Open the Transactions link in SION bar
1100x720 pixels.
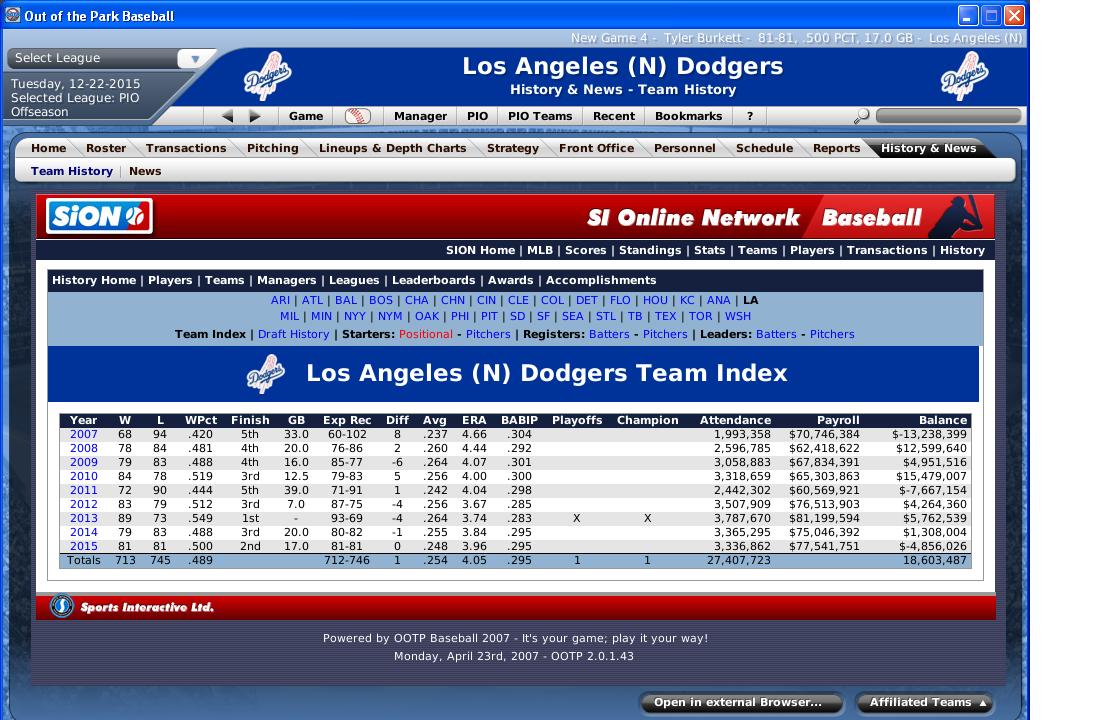(x=887, y=251)
